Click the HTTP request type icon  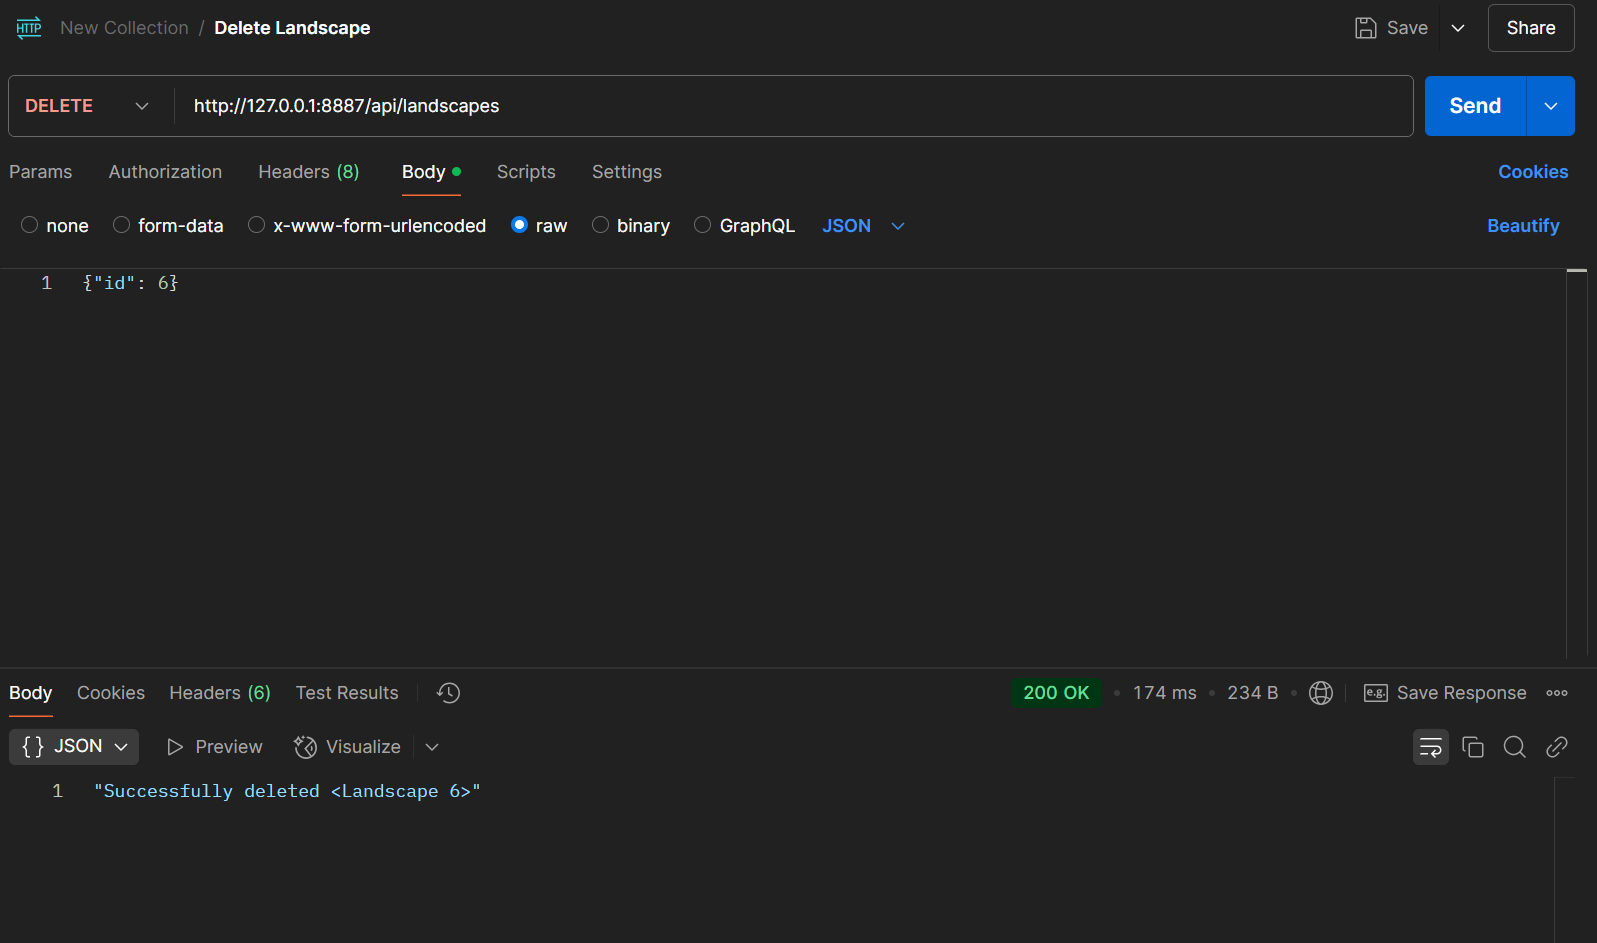(x=29, y=28)
